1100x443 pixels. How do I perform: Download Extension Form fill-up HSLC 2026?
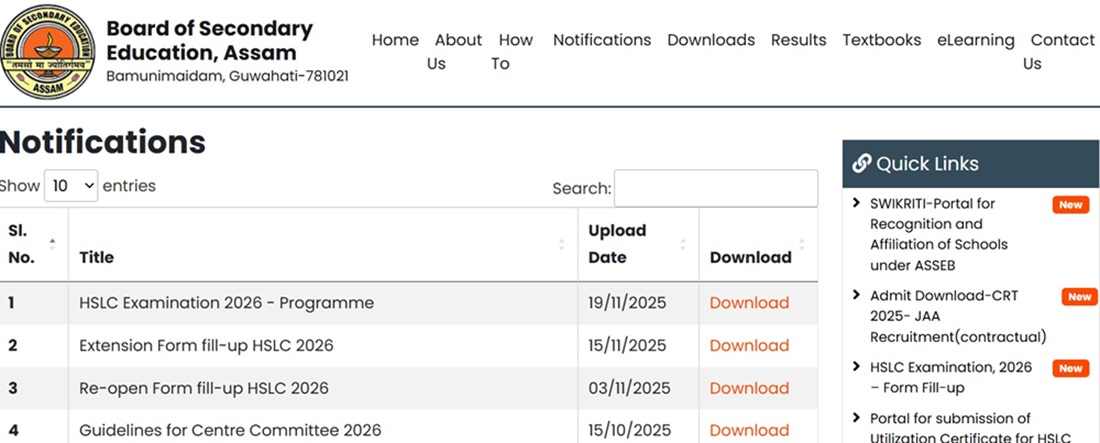(749, 346)
